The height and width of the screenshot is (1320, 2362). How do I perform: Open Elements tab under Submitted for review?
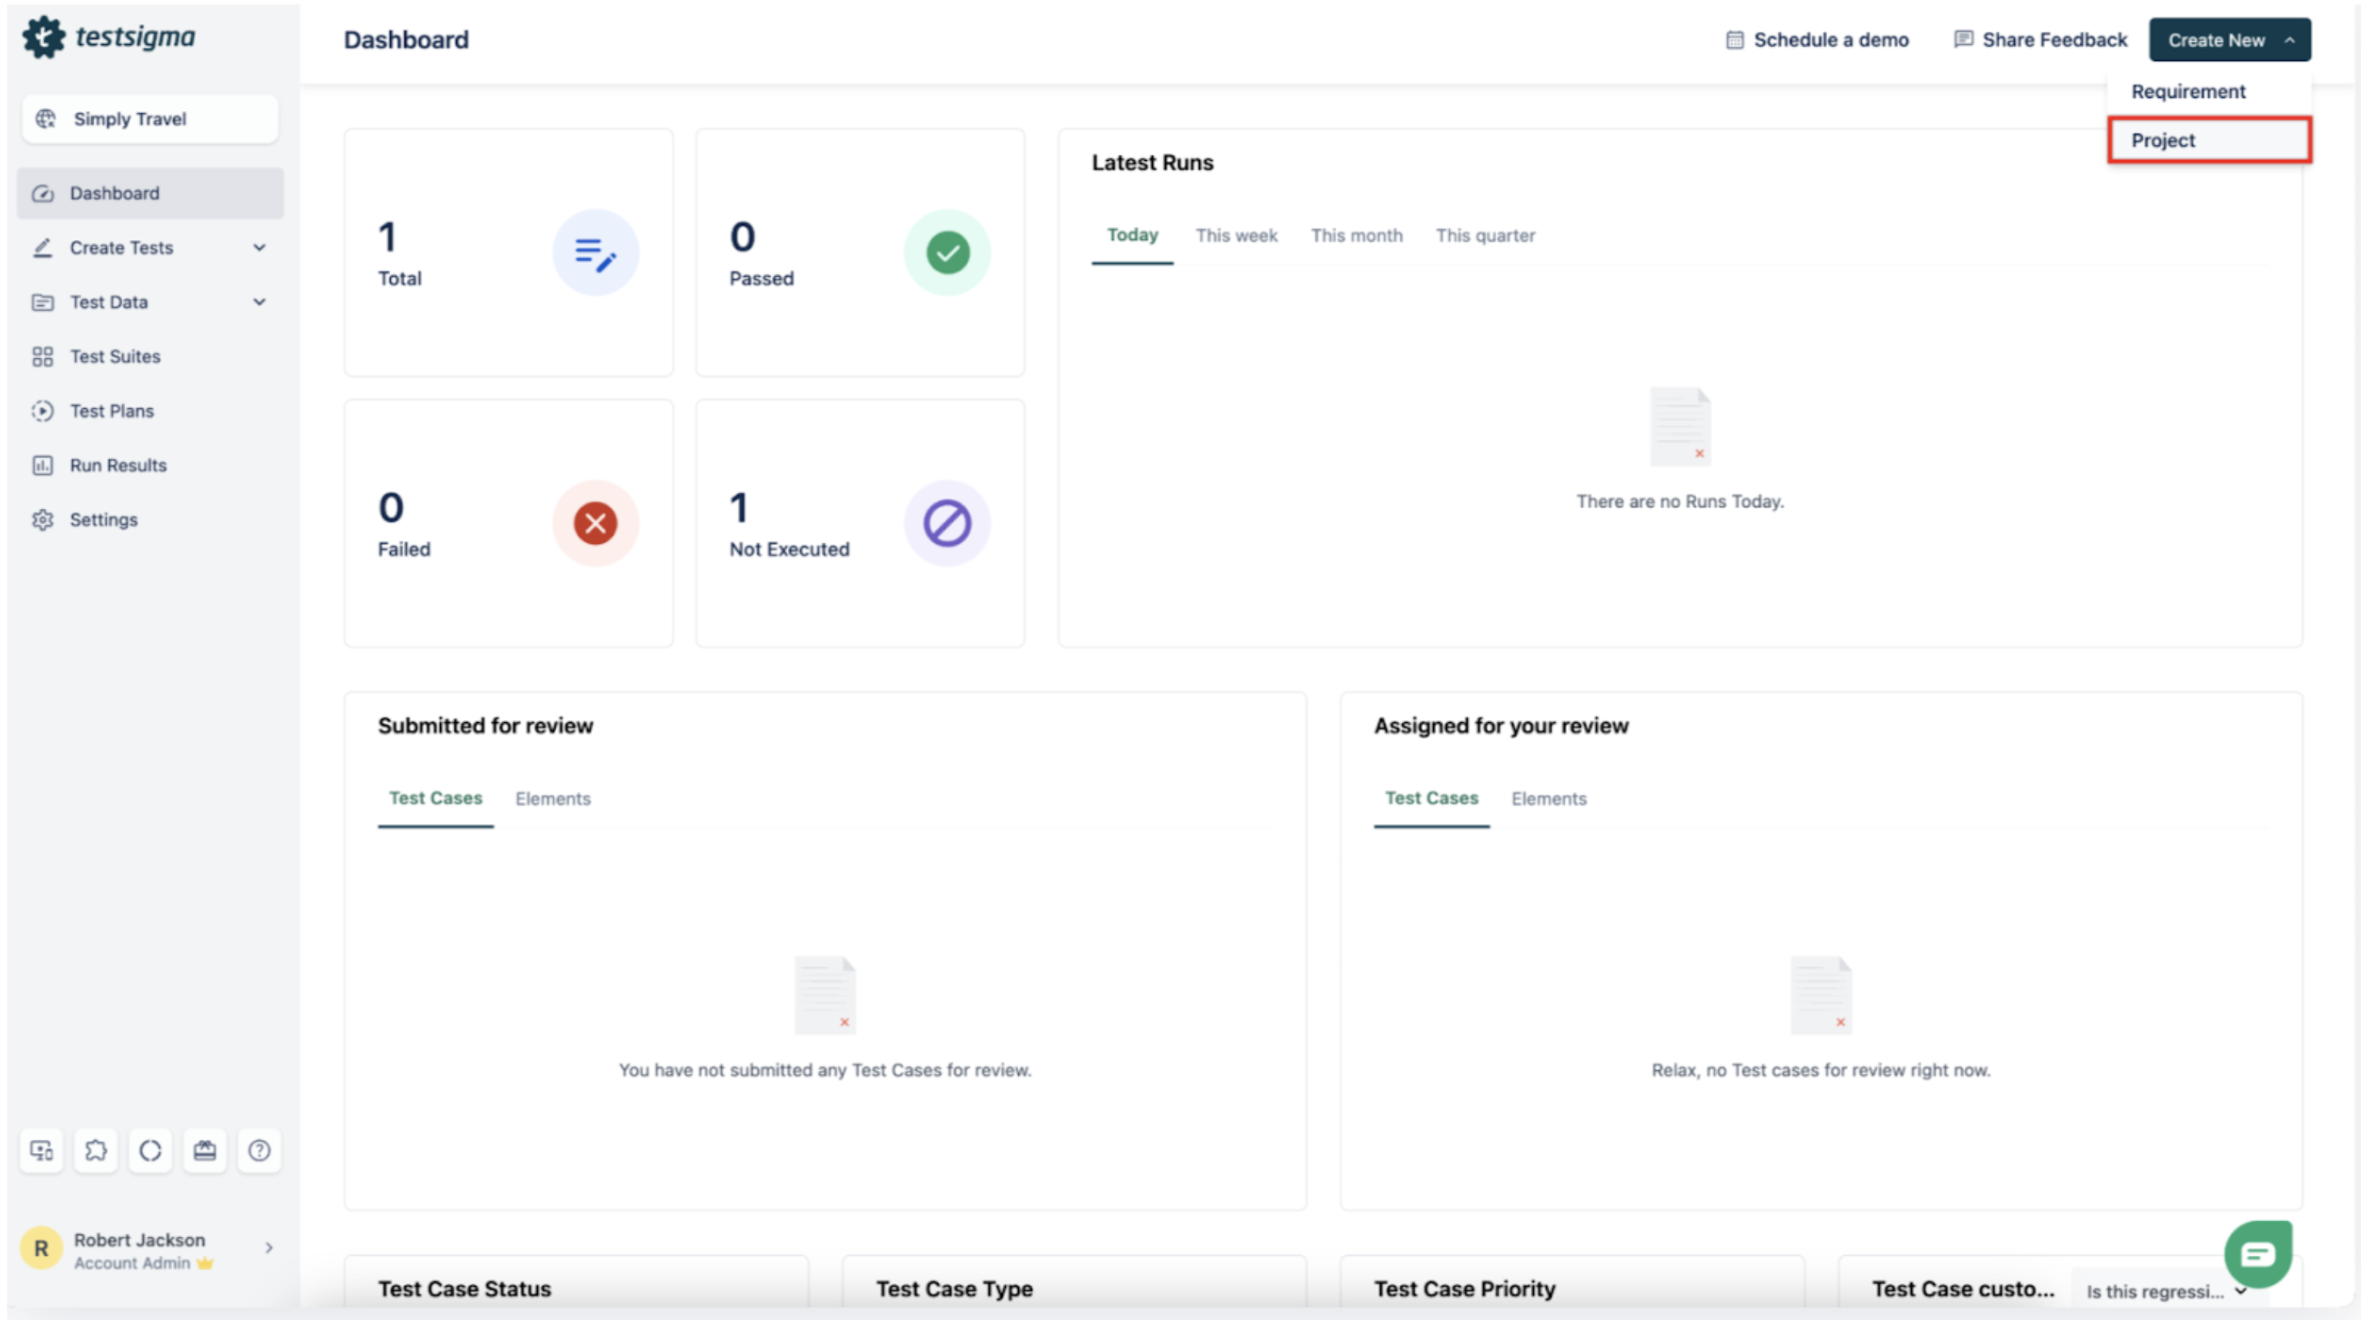click(552, 799)
